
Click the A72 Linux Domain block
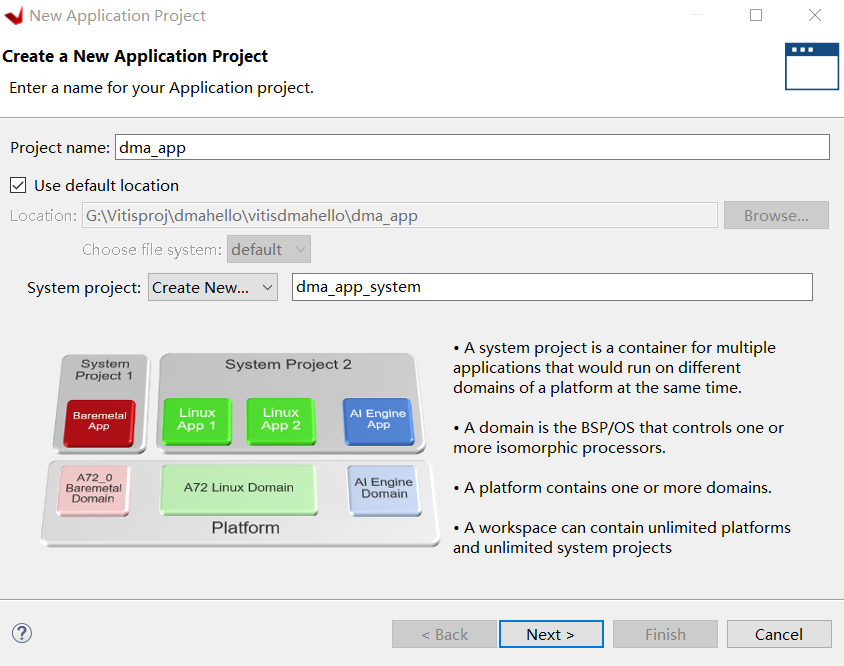tap(239, 490)
